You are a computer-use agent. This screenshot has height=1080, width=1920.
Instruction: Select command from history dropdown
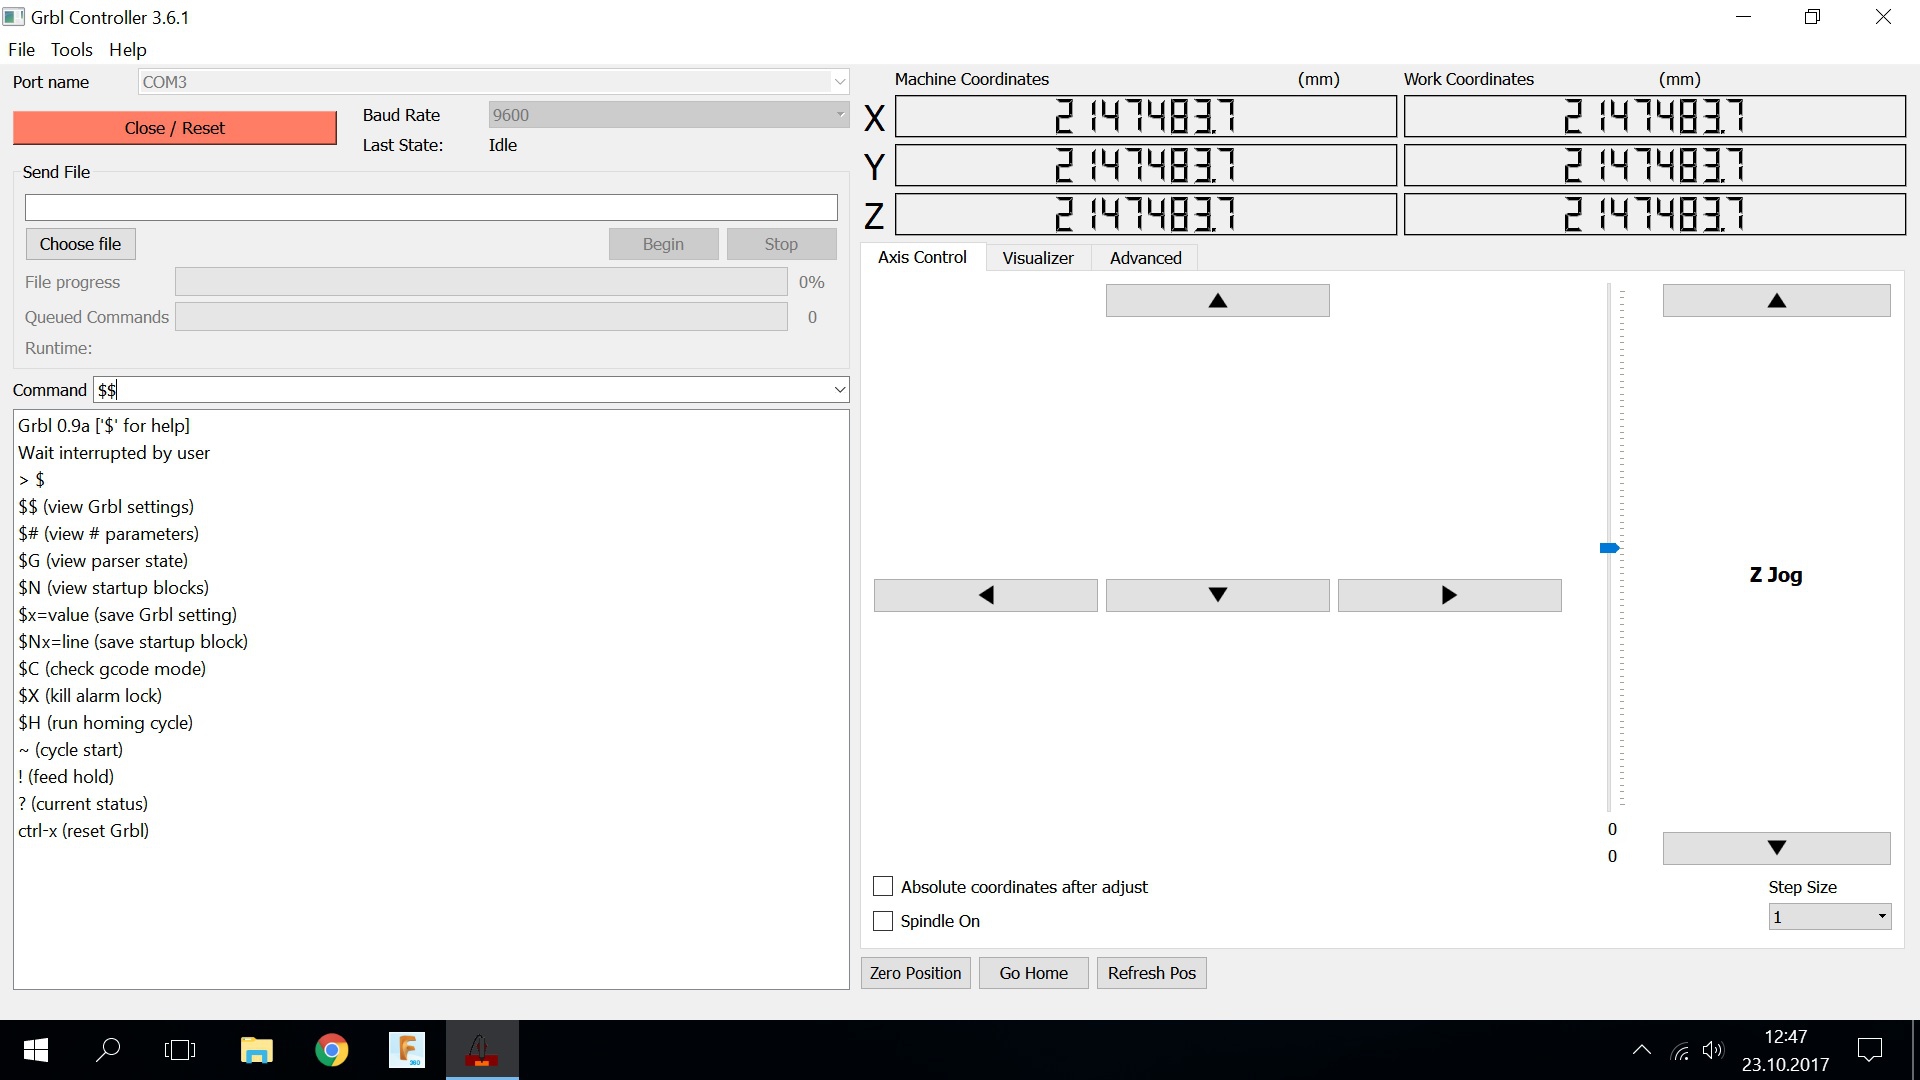[x=840, y=389]
